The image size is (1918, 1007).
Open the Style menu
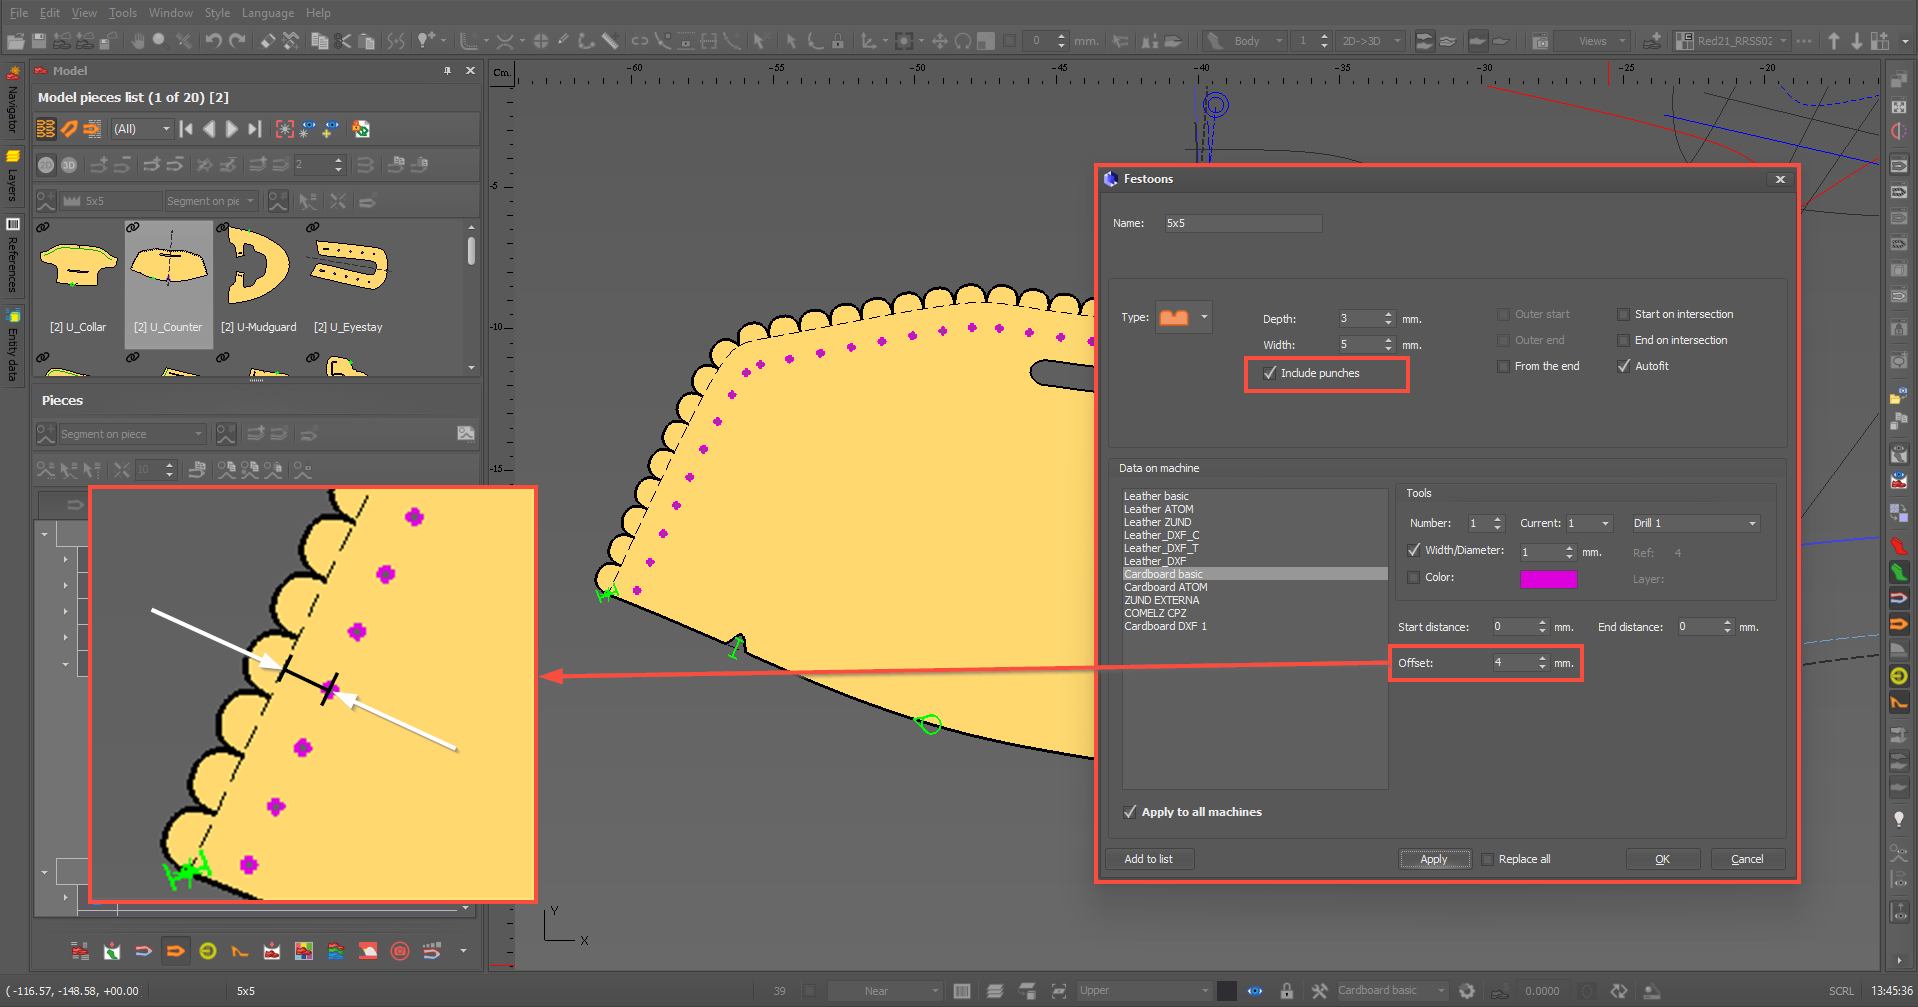217,13
